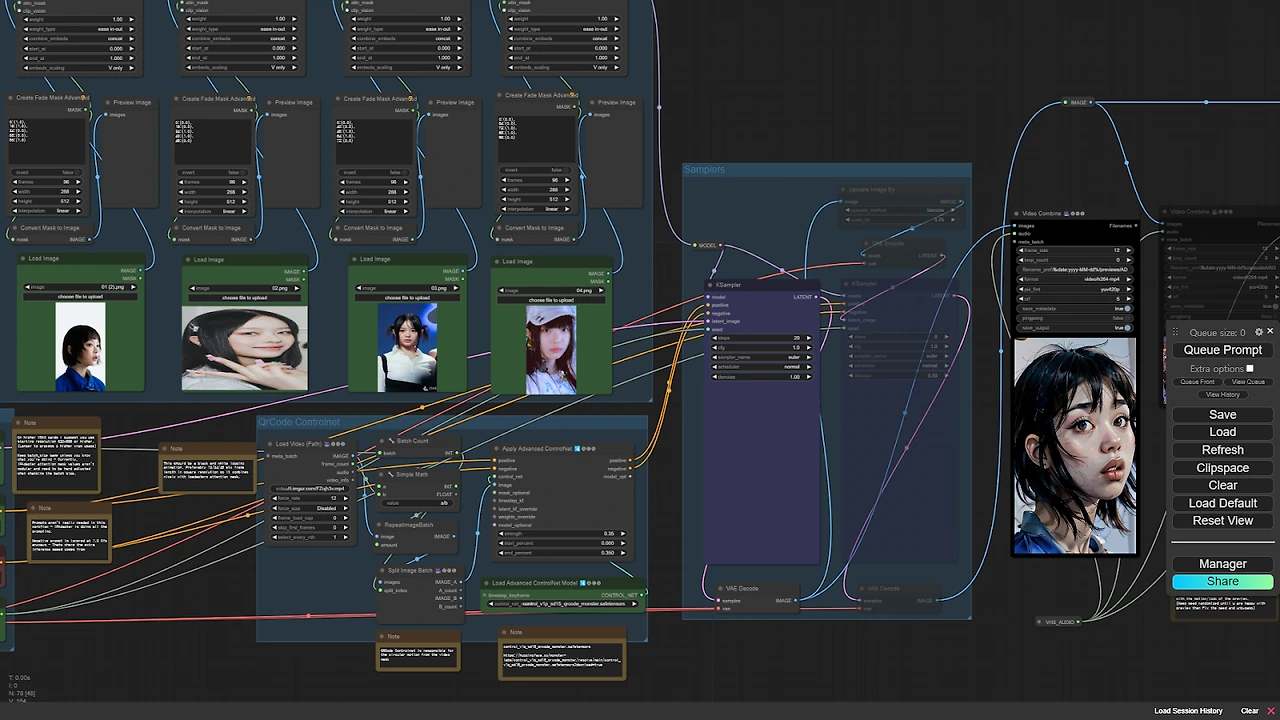The image size is (1280, 720).
Task: Click the queue panel drag handle
Action: tap(1176, 332)
